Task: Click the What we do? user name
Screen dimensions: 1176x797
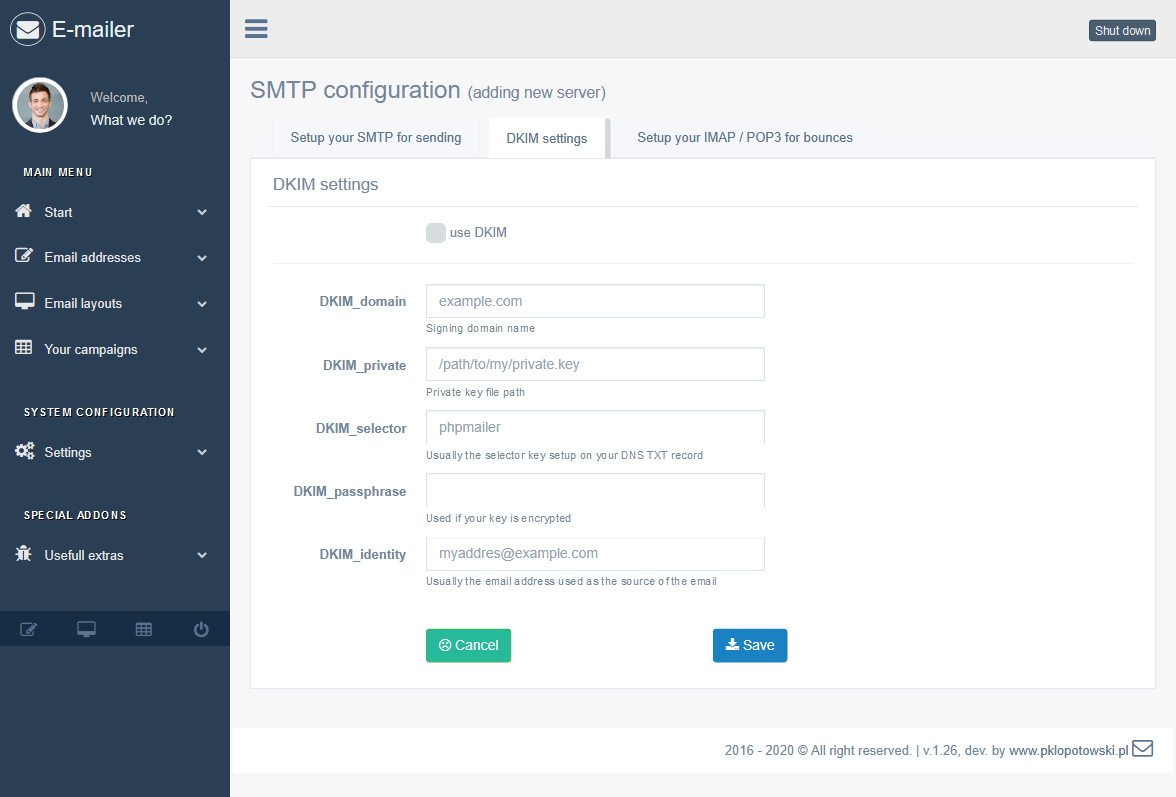Action: pos(131,120)
